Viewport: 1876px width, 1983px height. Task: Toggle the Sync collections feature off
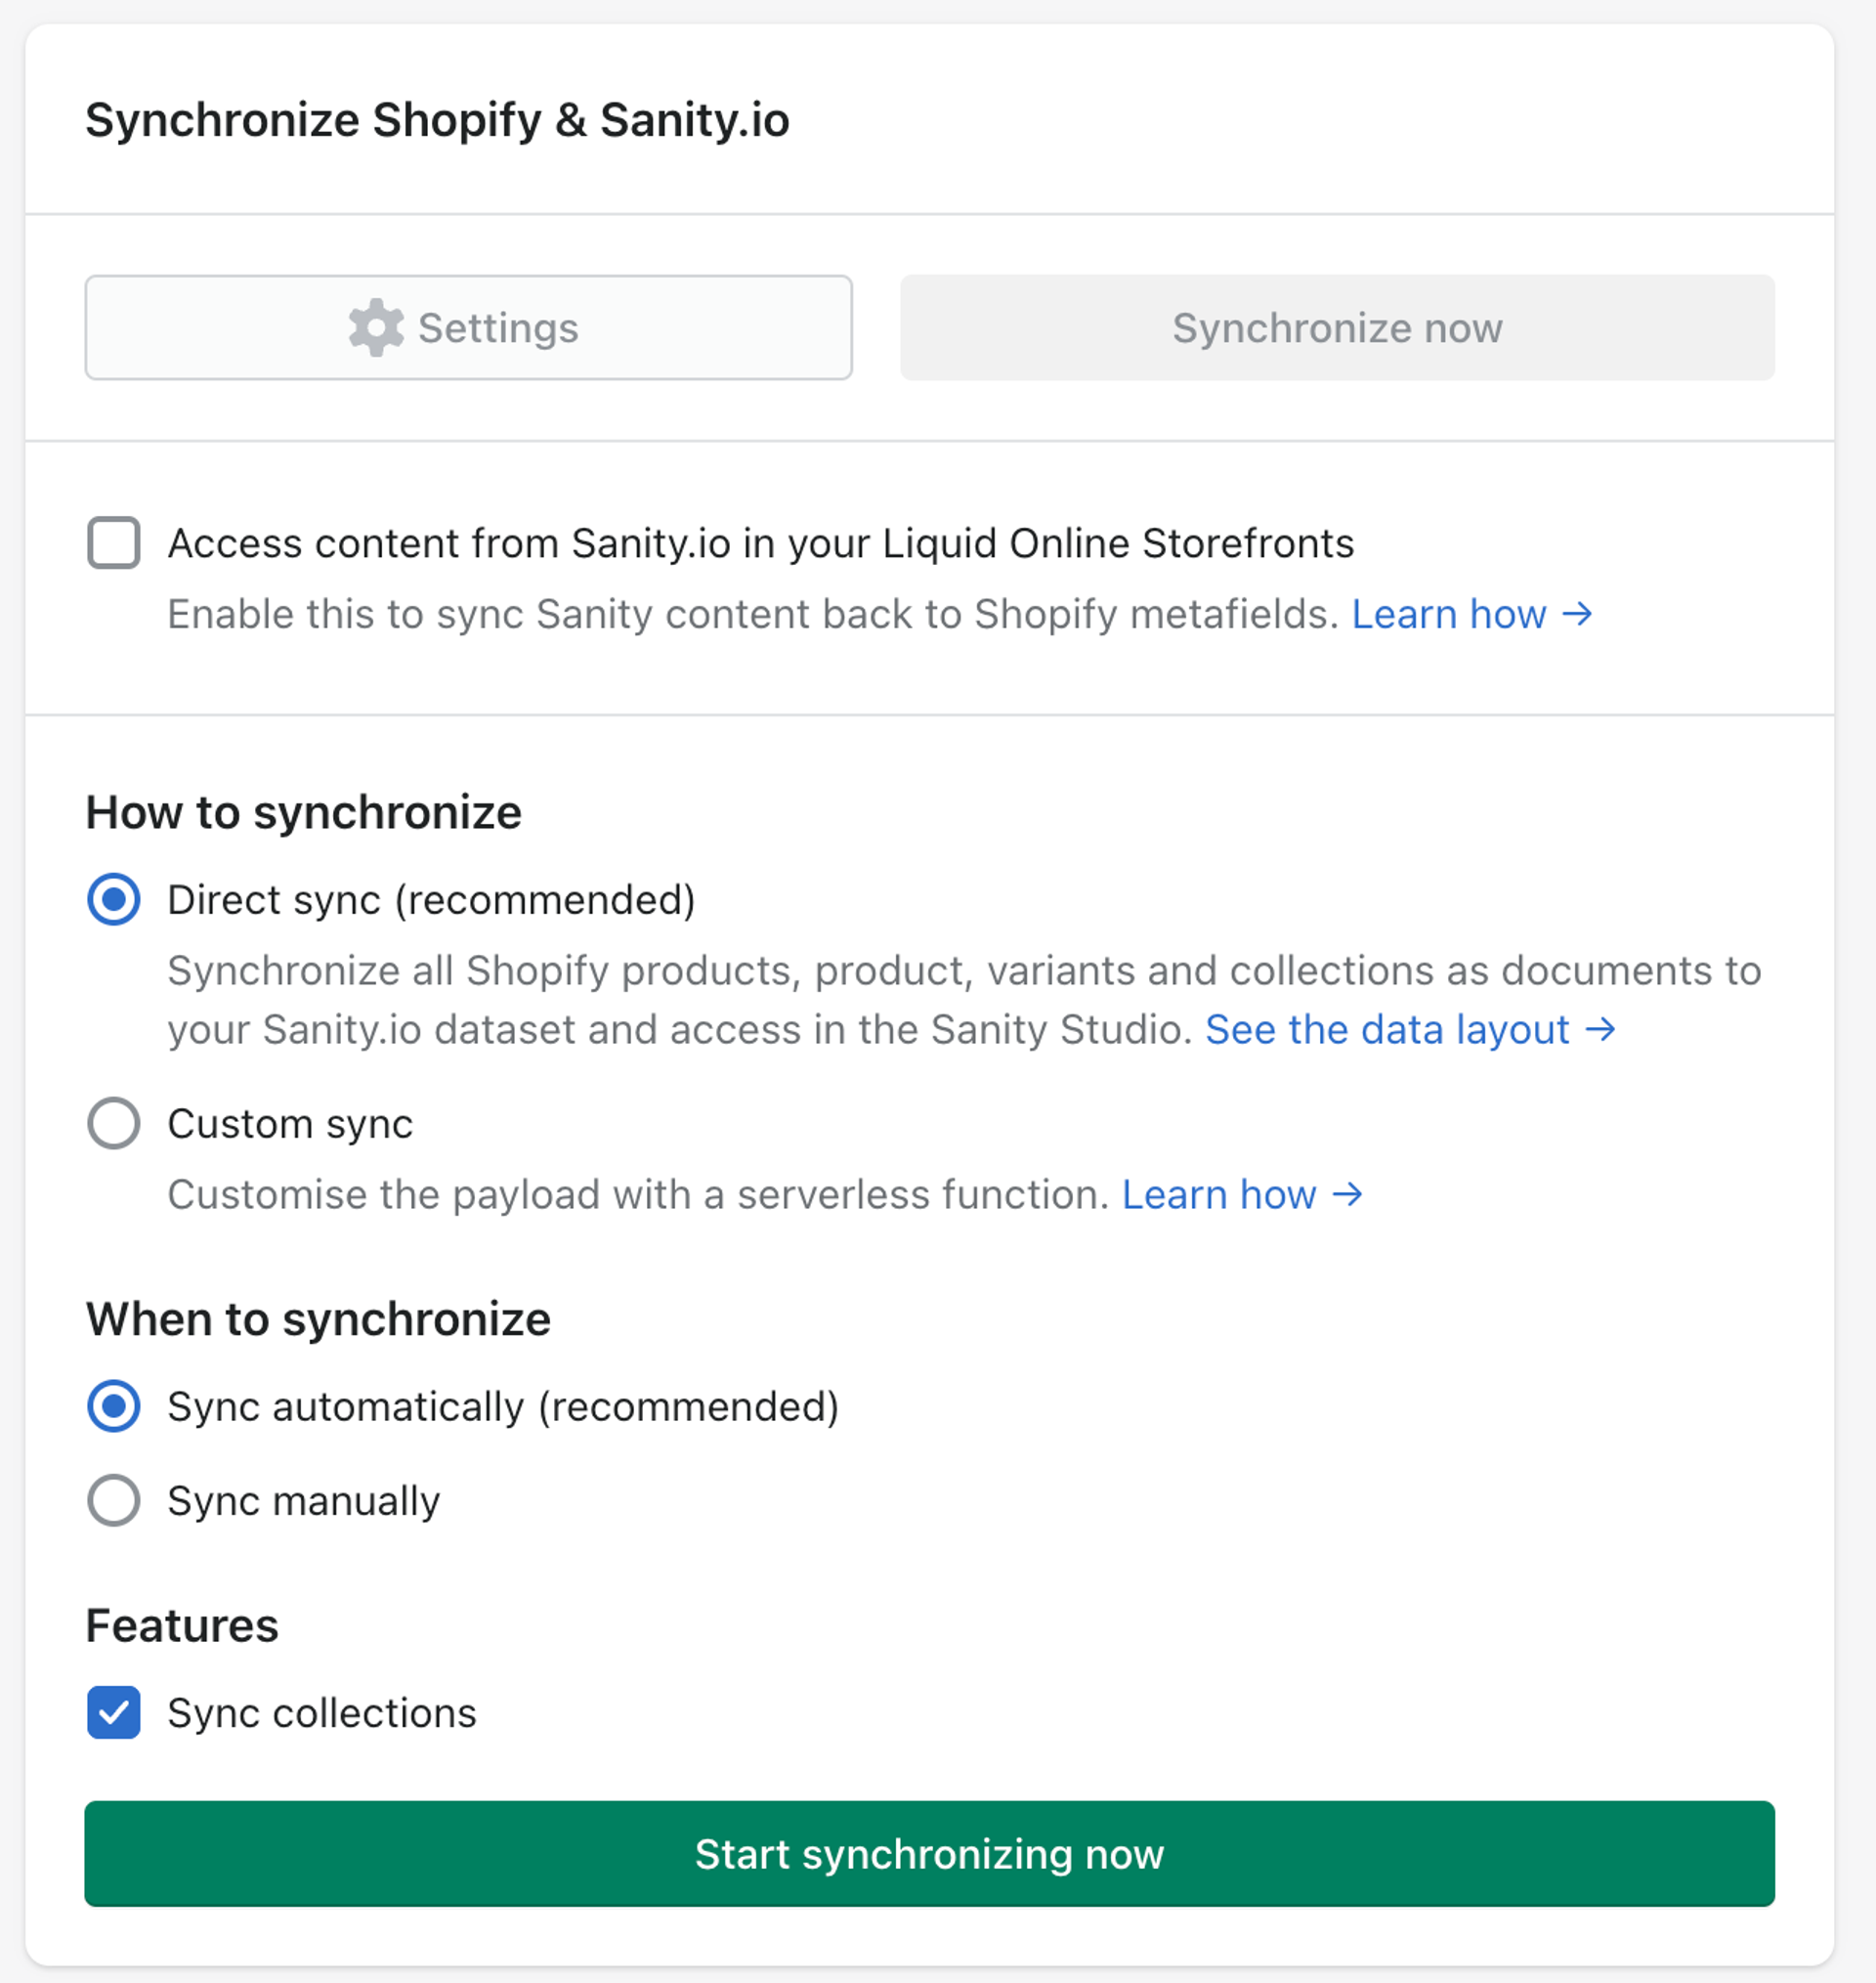tap(113, 1713)
